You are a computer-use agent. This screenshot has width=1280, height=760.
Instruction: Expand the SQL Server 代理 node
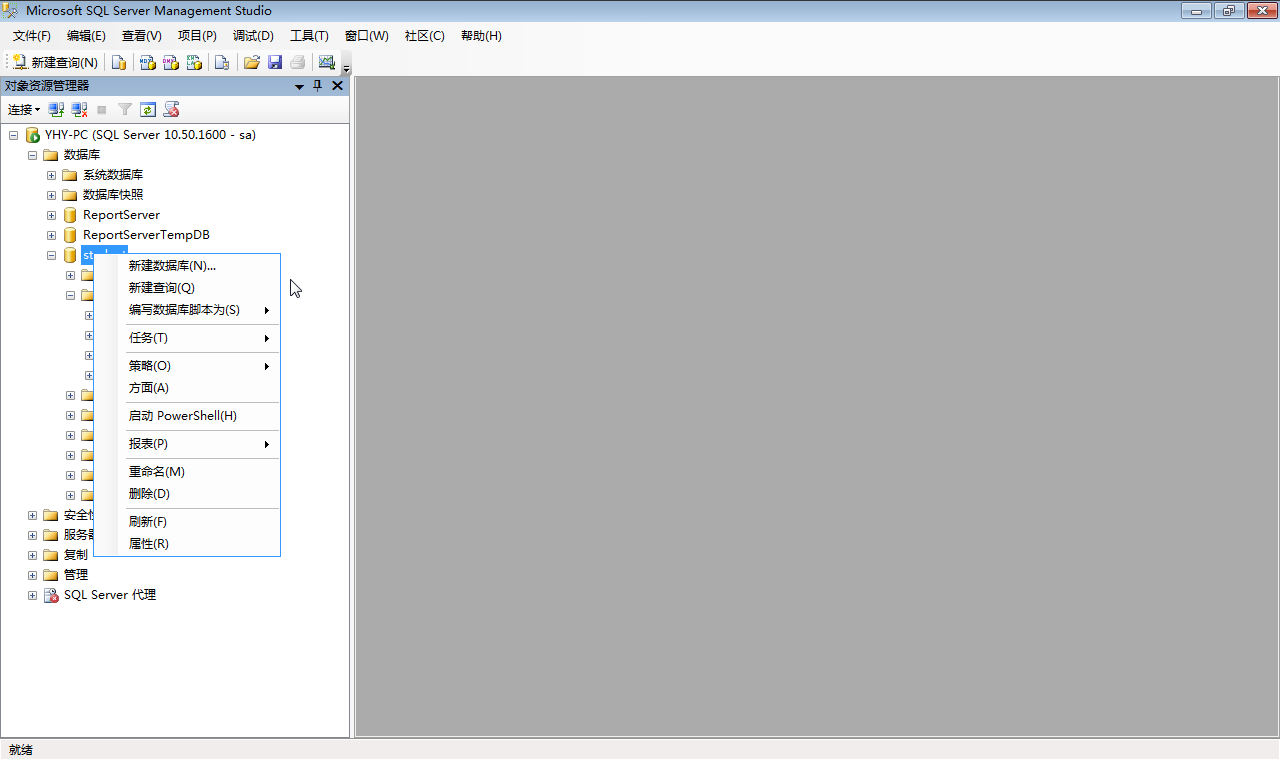coord(32,595)
